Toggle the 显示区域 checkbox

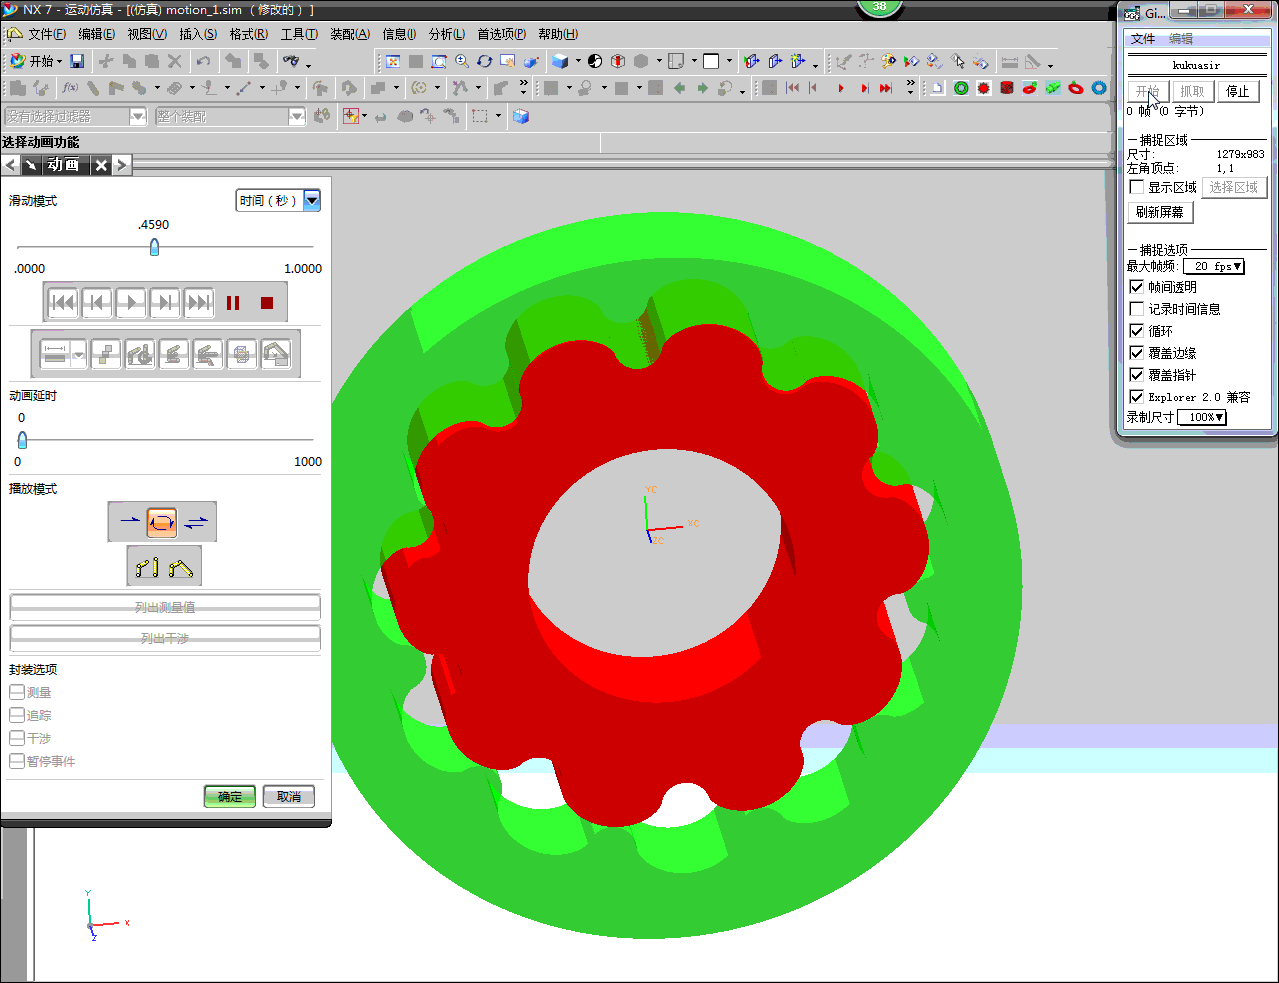(1137, 187)
